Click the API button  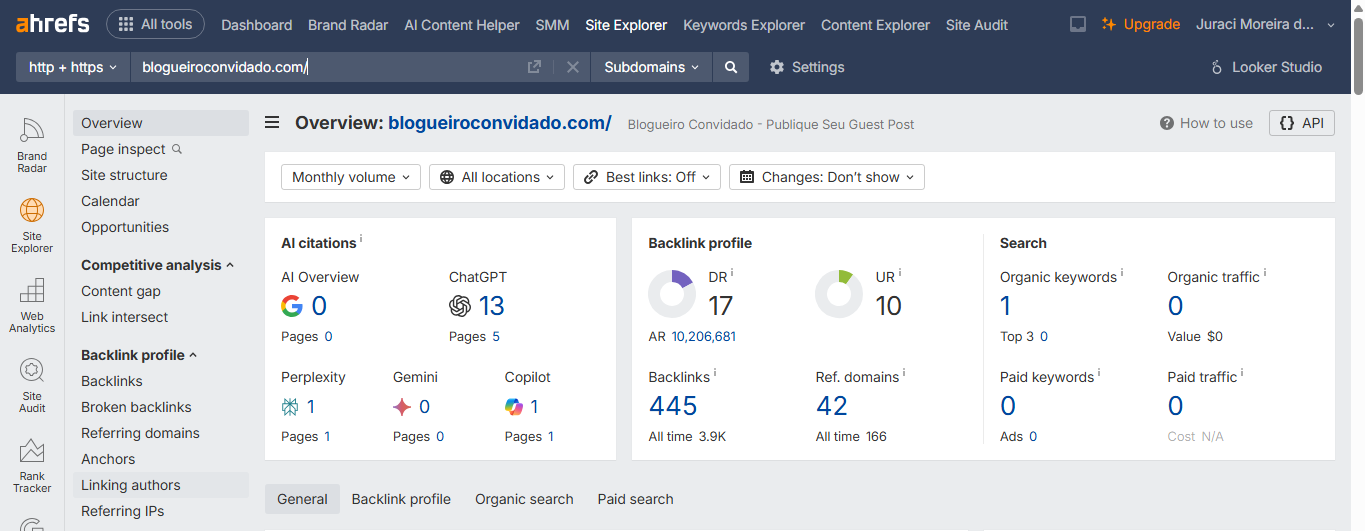point(1301,123)
